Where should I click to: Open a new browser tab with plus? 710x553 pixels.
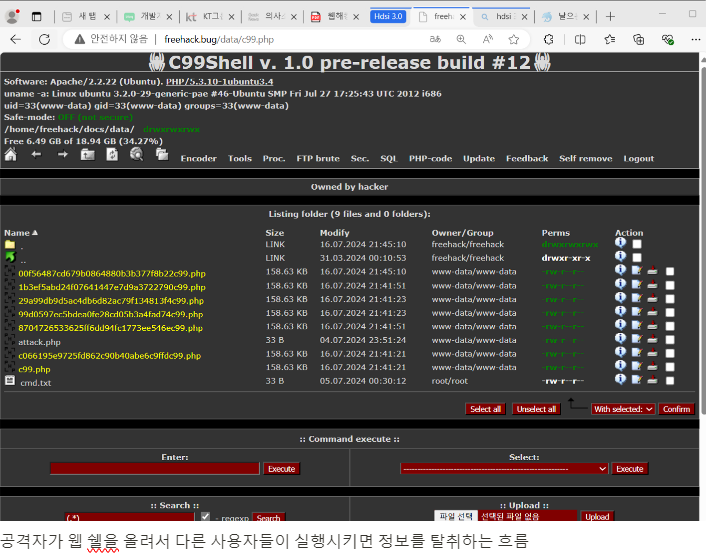pos(610,17)
